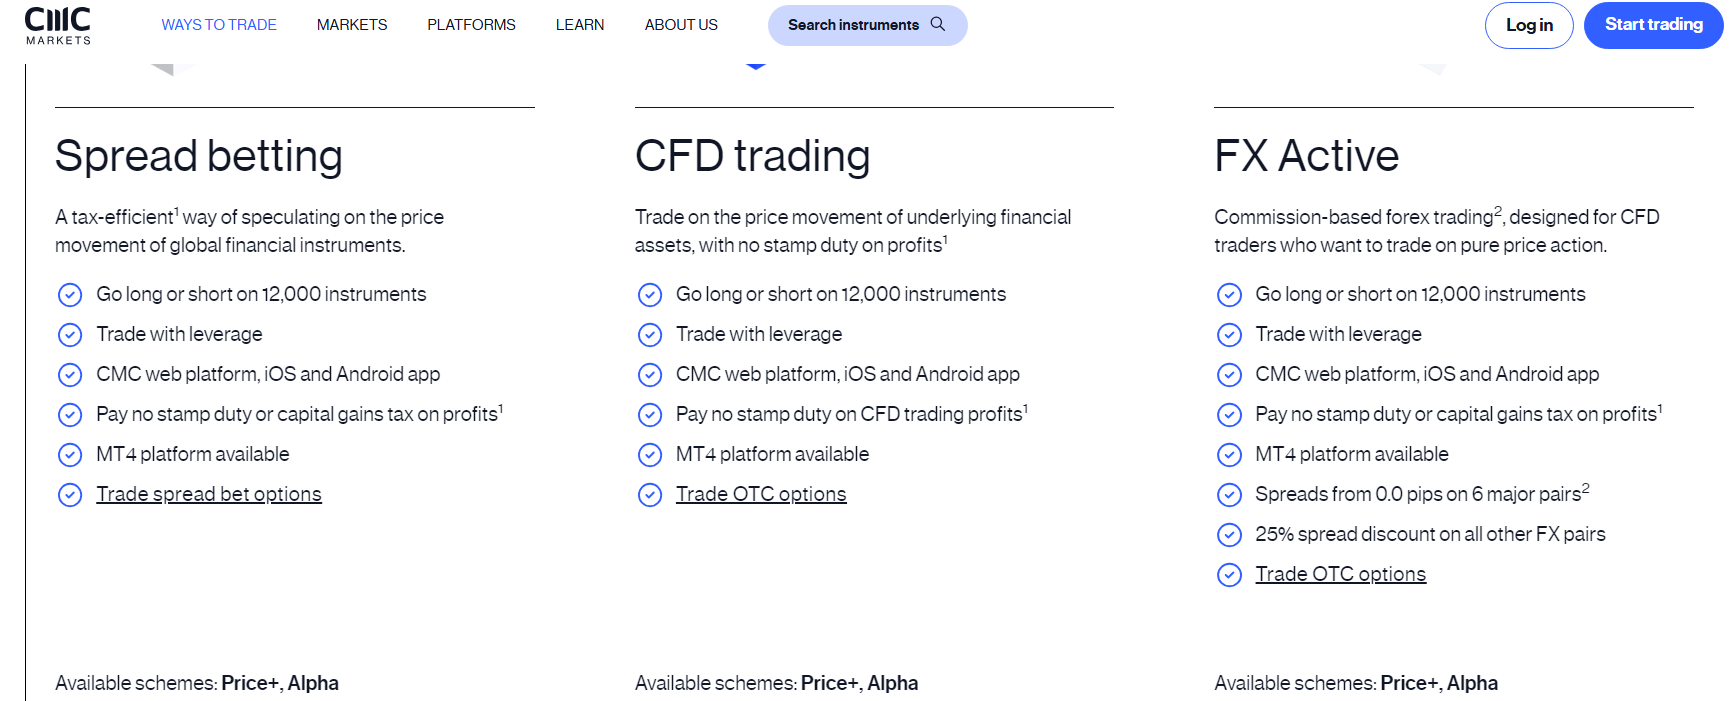Click checkmark icon beside Trade with leverage under Spread betting
The width and height of the screenshot is (1733, 701).
pyautogui.click(x=70, y=335)
